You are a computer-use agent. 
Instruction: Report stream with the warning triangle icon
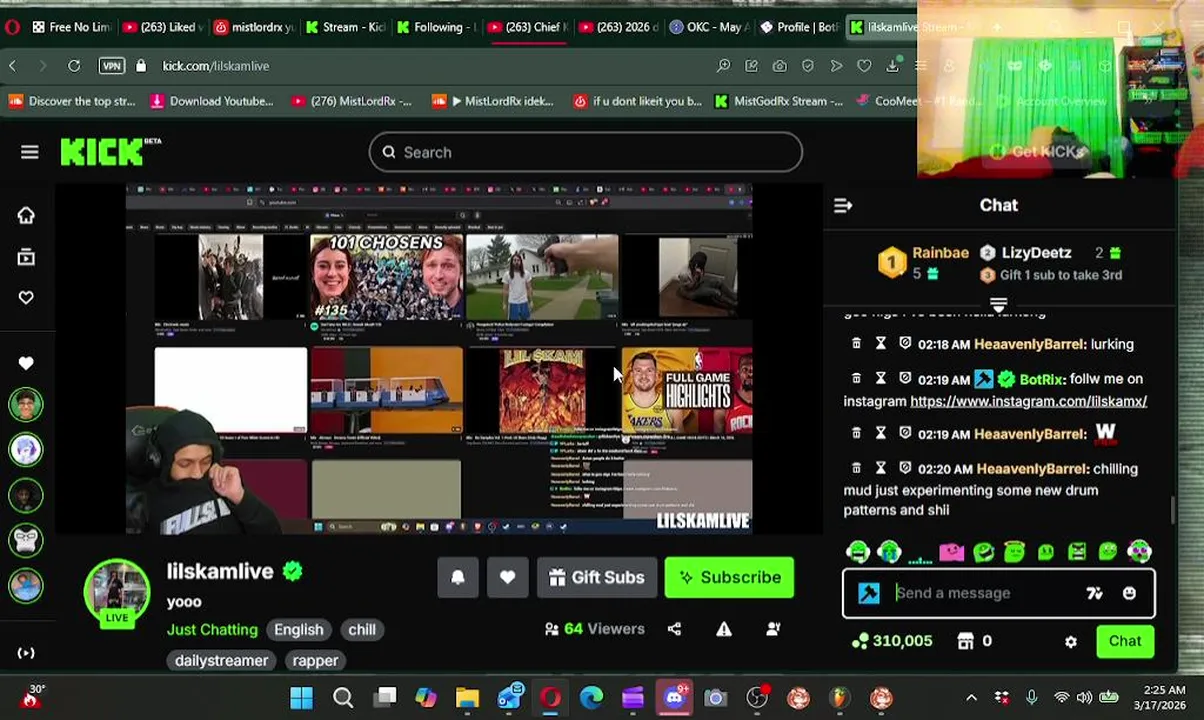pyautogui.click(x=724, y=629)
